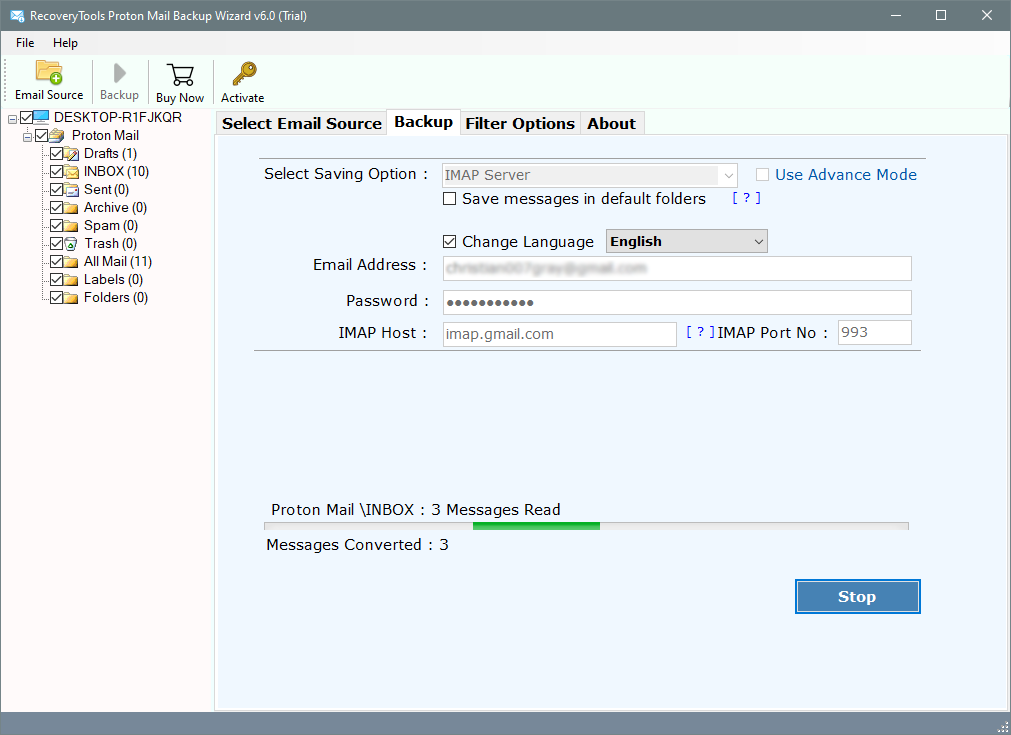
Task: Uncheck the All Mail checkbox
Action: pos(57,262)
